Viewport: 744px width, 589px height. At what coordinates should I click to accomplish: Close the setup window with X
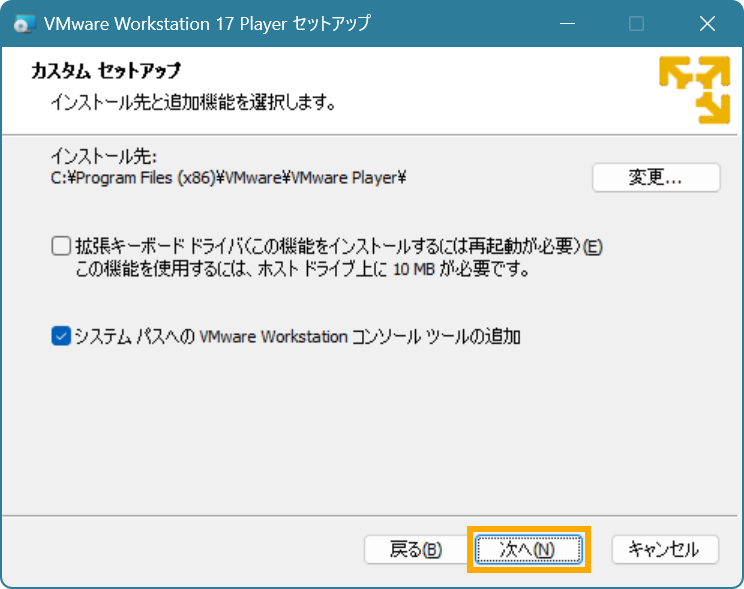click(x=707, y=24)
